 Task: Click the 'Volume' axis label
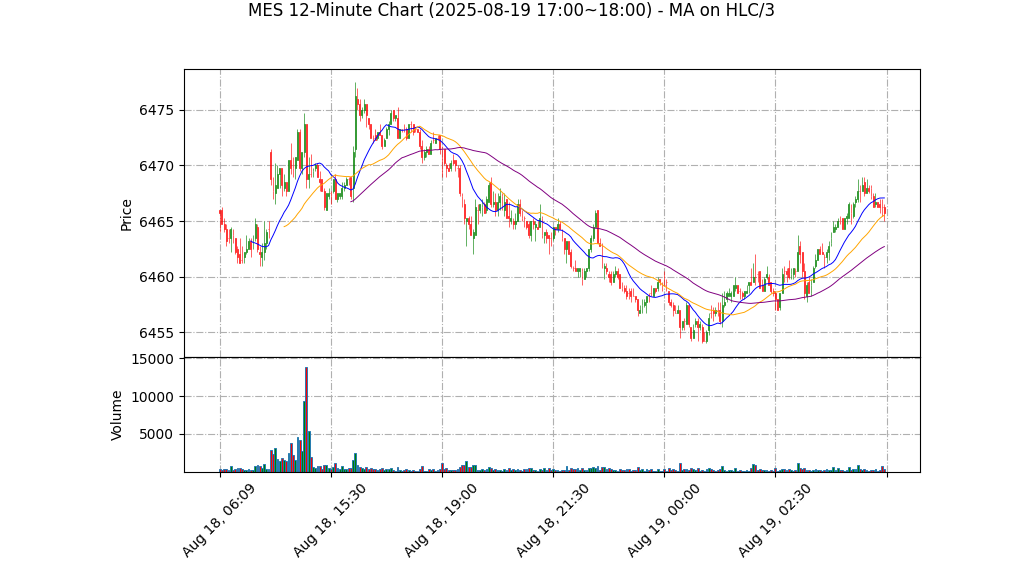click(116, 415)
